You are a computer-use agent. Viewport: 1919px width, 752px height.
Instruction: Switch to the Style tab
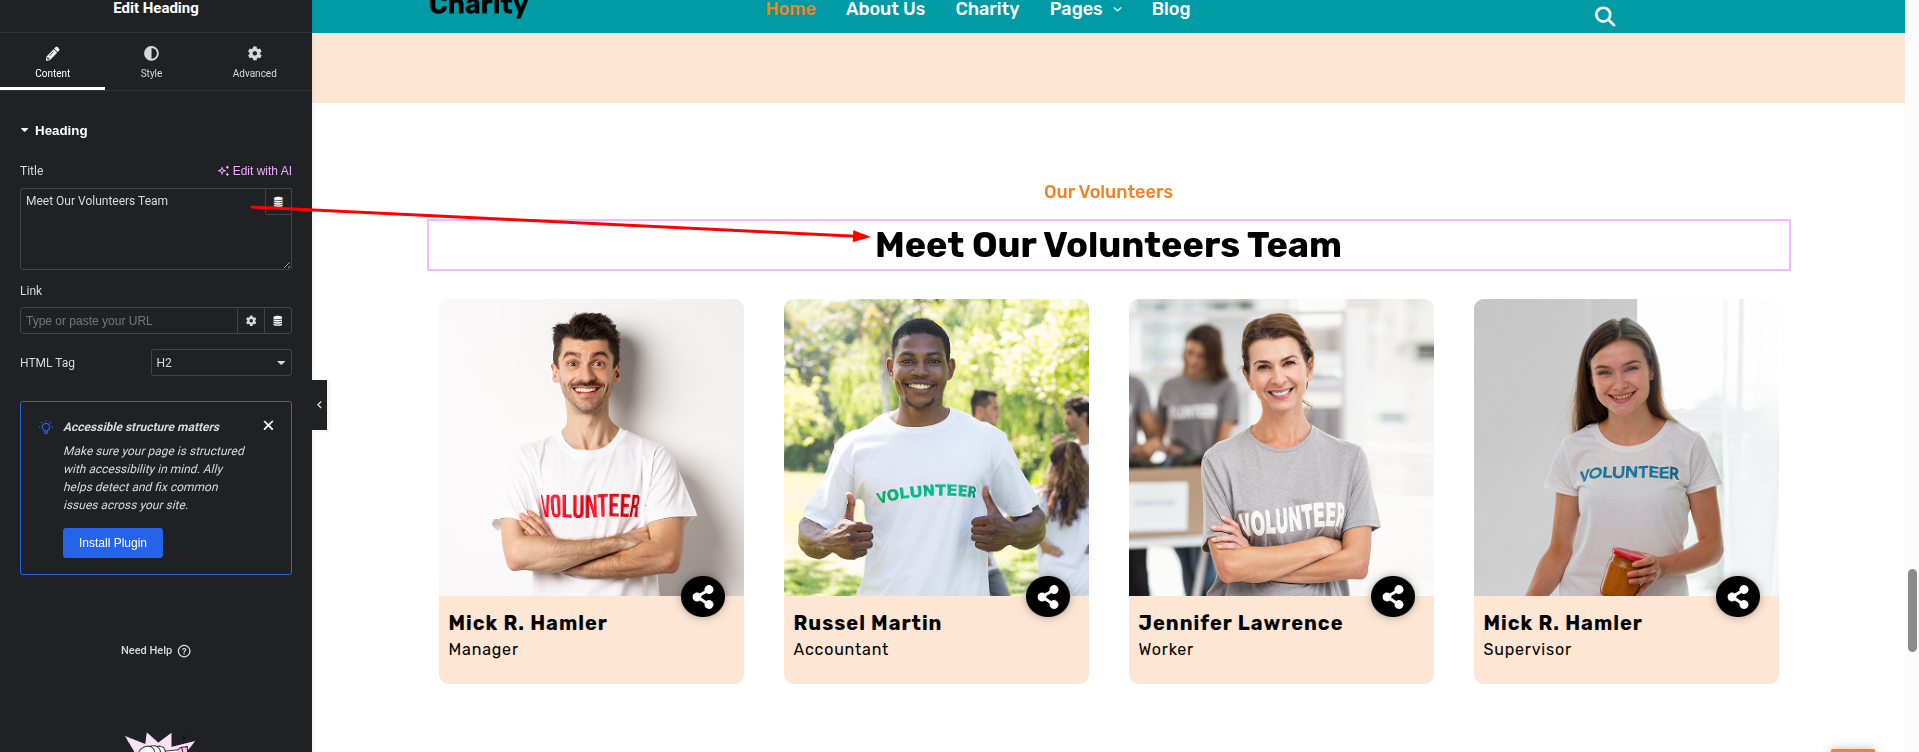click(x=151, y=61)
